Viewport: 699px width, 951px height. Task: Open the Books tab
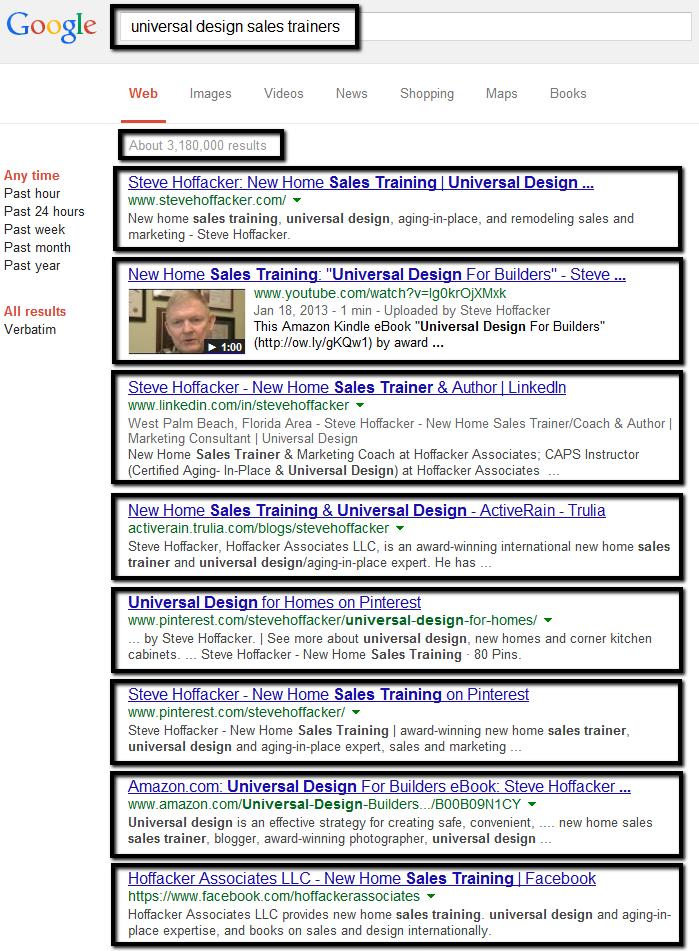click(568, 93)
